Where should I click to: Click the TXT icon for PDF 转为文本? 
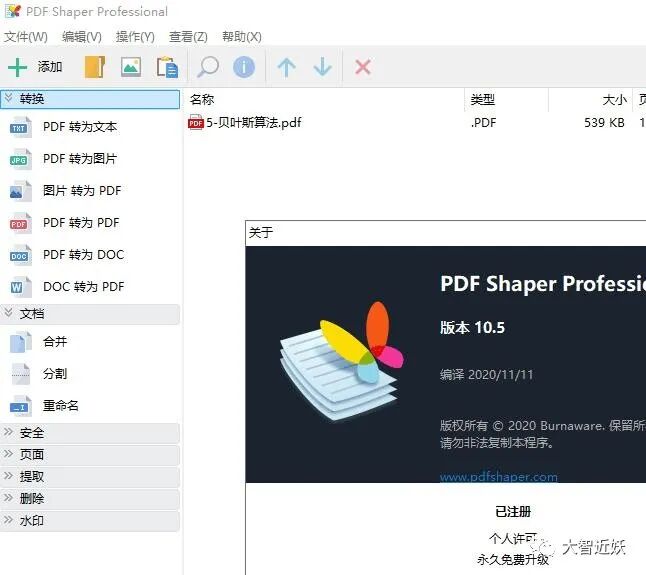pos(20,127)
